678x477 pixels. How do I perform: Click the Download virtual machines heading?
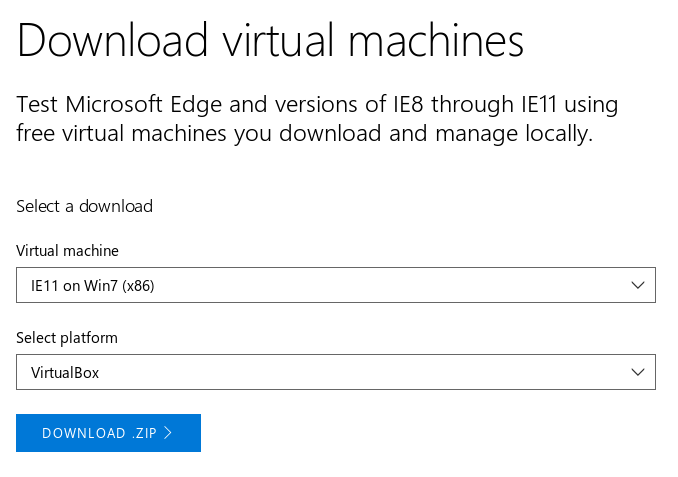270,40
